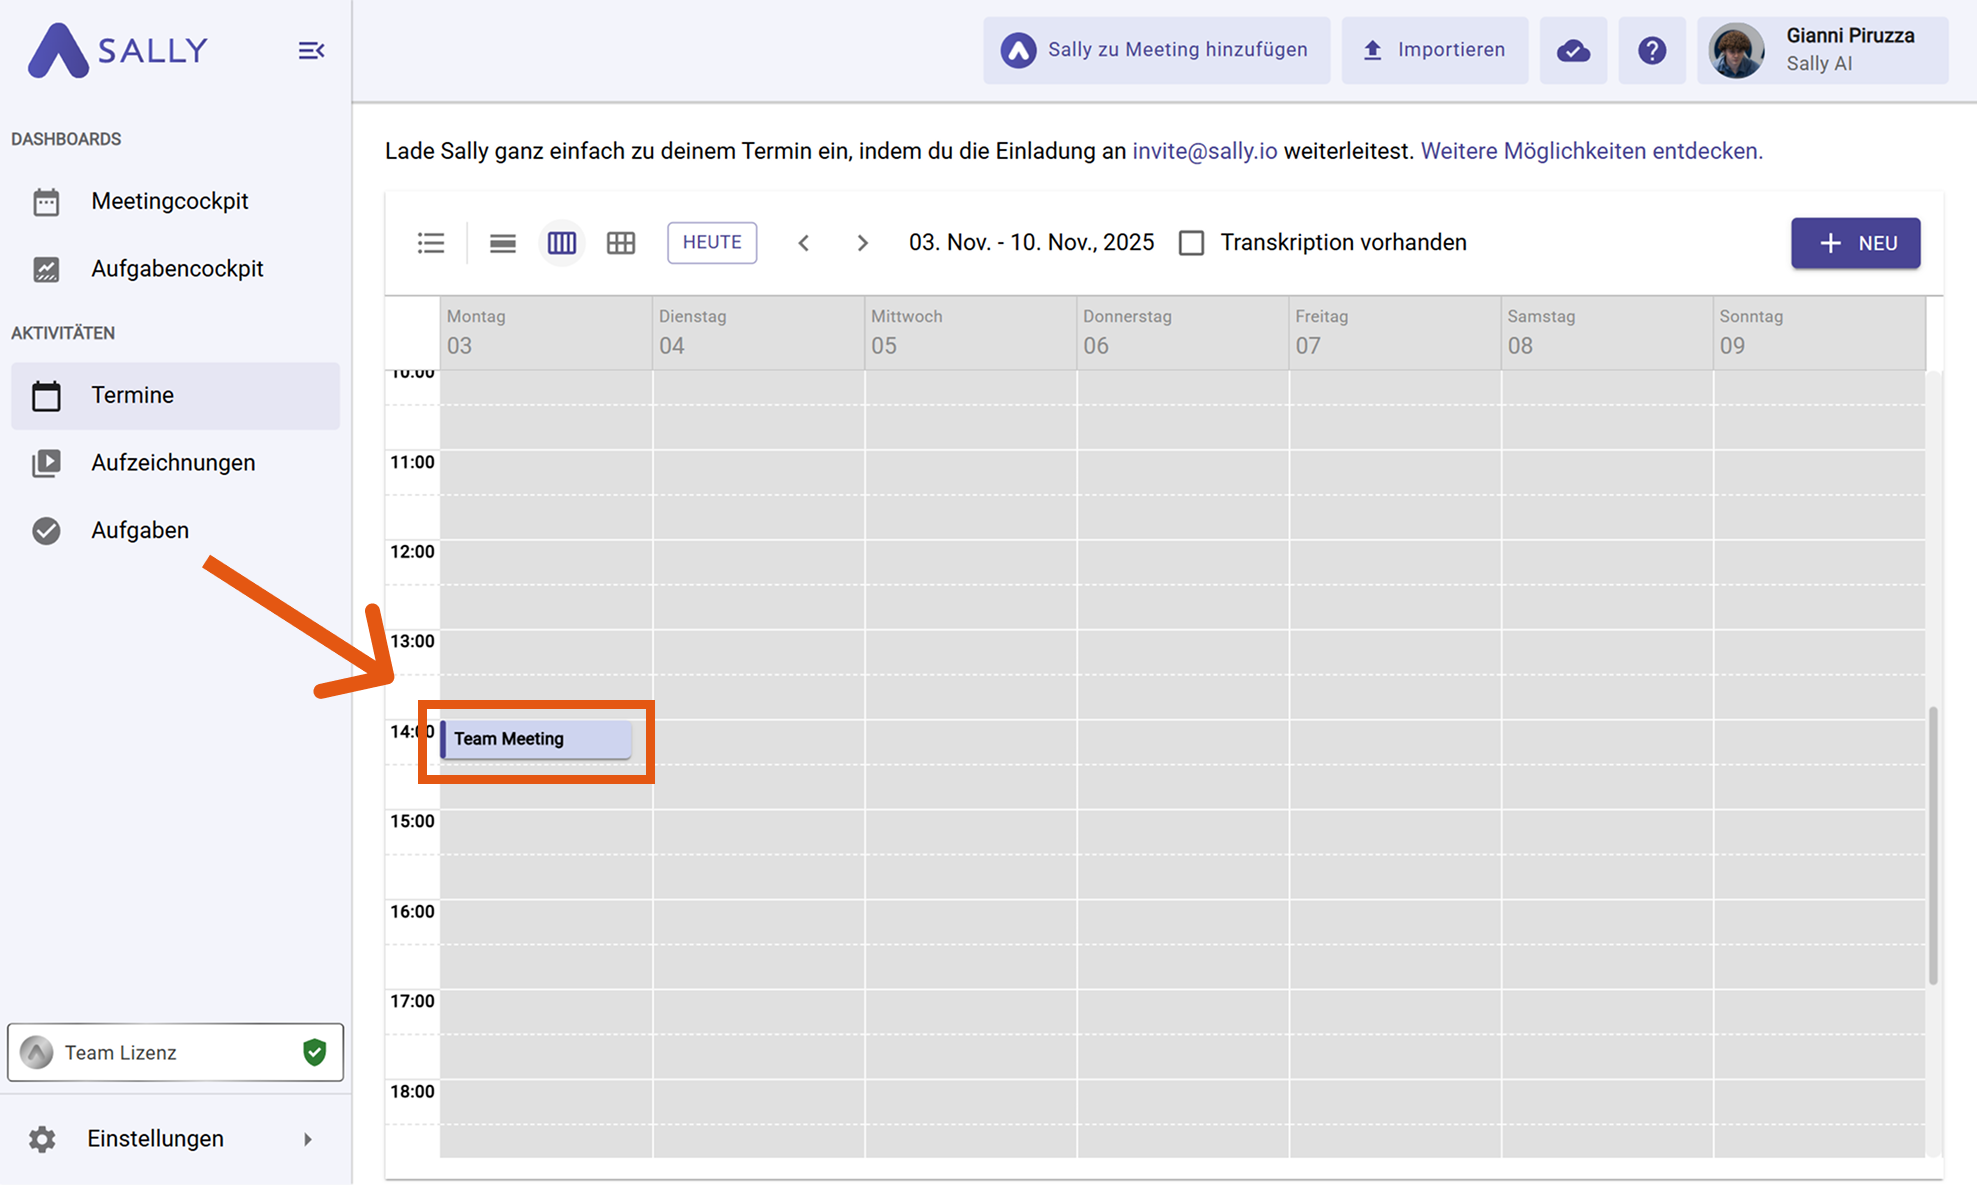This screenshot has width=1977, height=1185.
Task: Click the invite@sally.io link
Action: (1204, 151)
